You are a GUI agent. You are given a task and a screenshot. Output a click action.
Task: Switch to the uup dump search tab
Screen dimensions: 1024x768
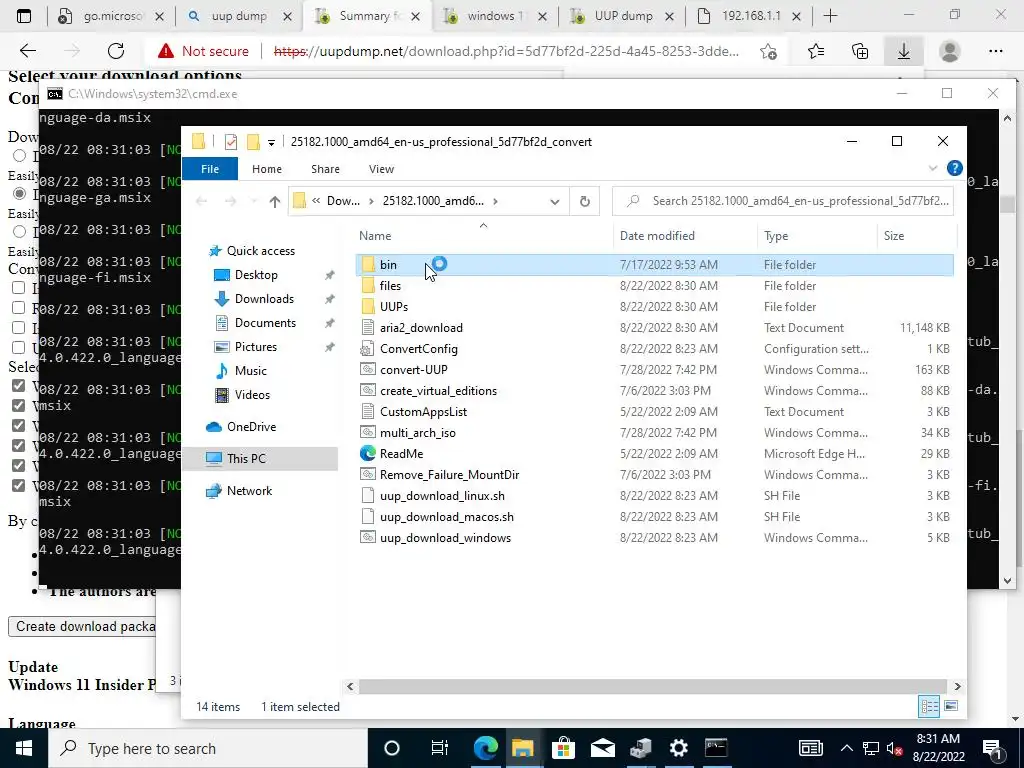point(239,16)
